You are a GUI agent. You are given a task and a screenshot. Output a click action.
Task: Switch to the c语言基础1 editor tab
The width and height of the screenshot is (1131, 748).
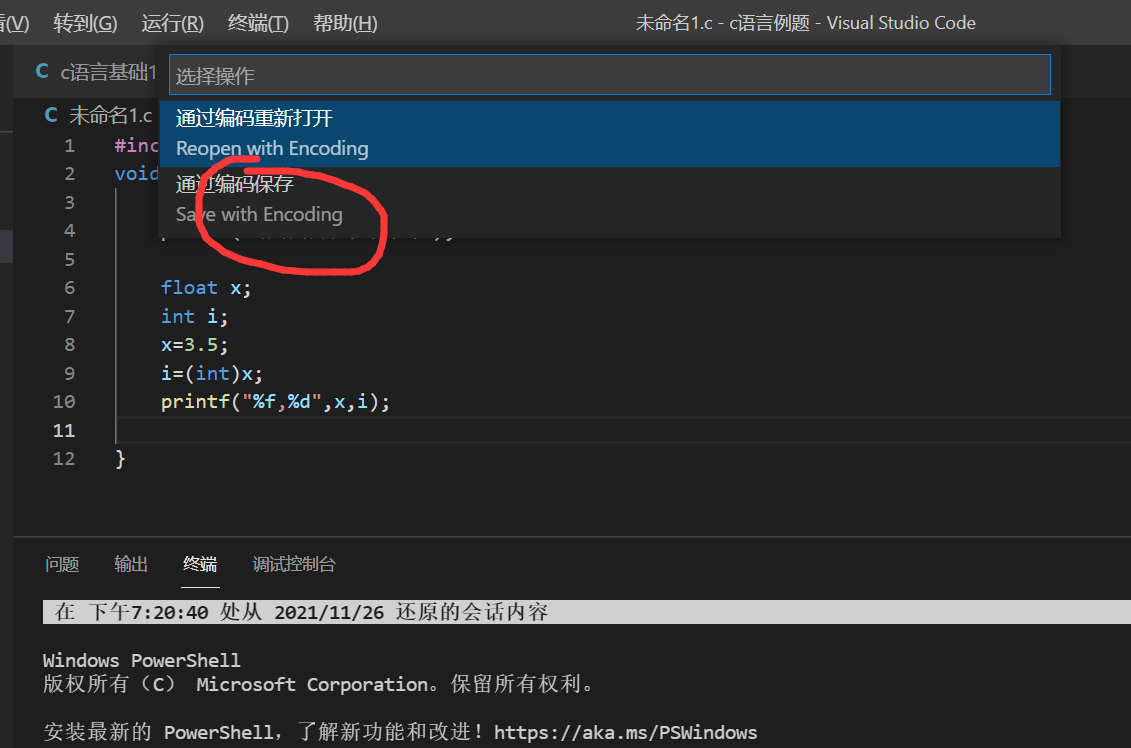coord(96,71)
